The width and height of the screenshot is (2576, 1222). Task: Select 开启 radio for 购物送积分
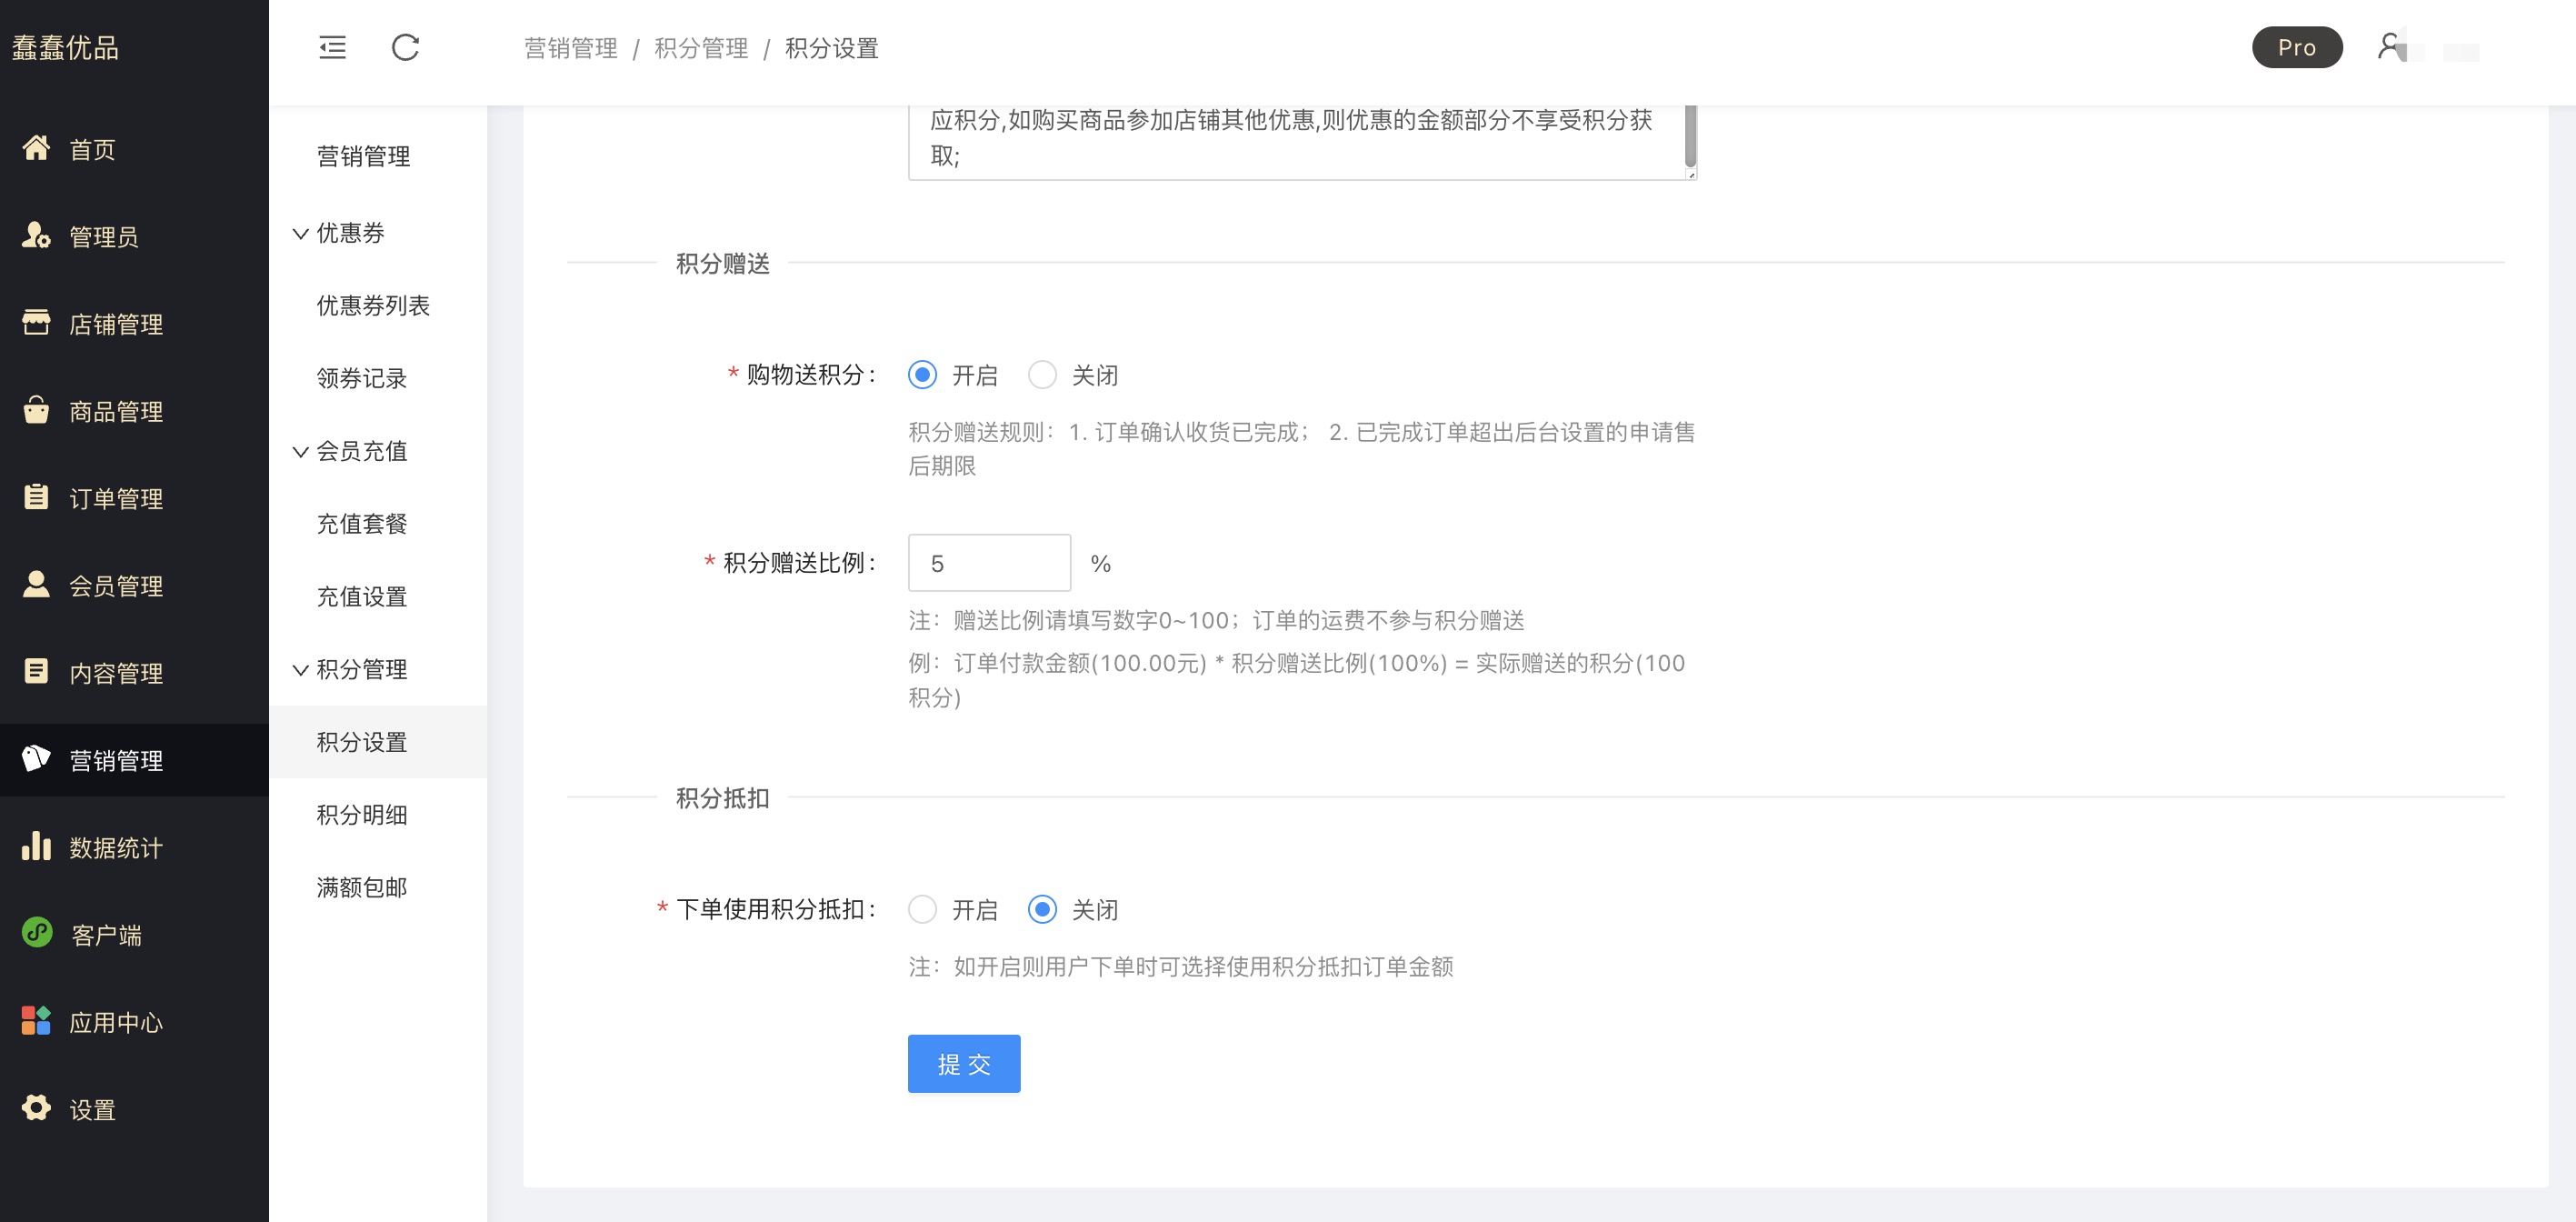point(922,375)
